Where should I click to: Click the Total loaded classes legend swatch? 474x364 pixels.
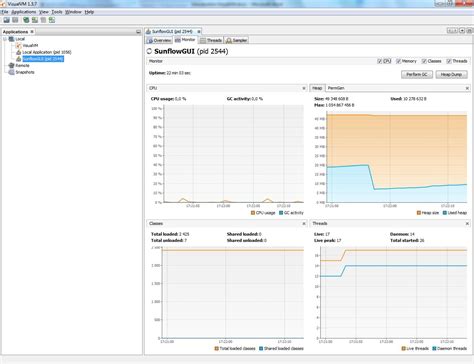[x=216, y=348]
